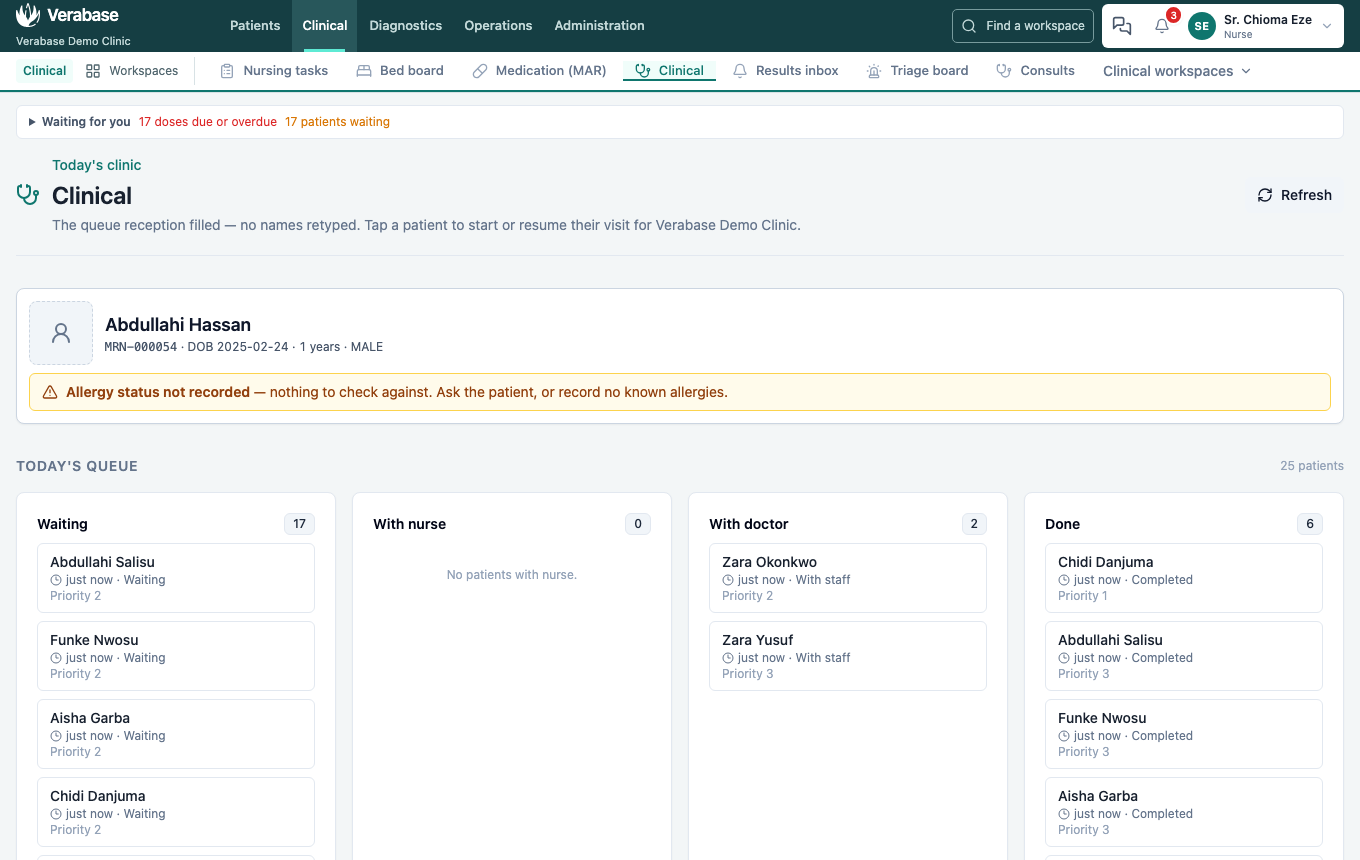
Task: Click the Waiting column count badge 17
Action: click(299, 524)
